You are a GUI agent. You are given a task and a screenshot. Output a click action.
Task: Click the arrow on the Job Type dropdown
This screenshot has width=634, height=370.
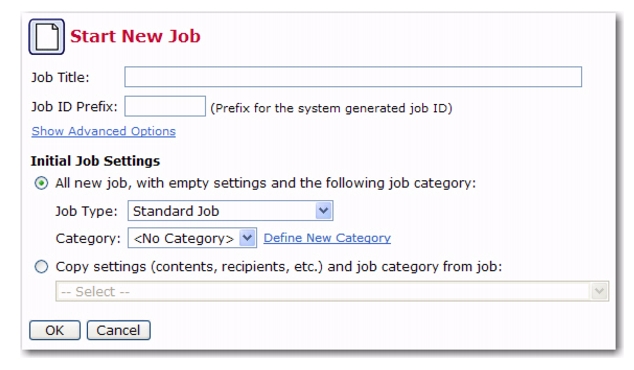[323, 211]
